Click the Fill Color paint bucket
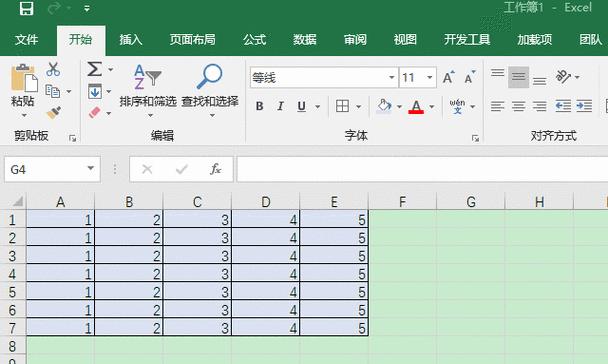608x364 pixels. pos(383,106)
